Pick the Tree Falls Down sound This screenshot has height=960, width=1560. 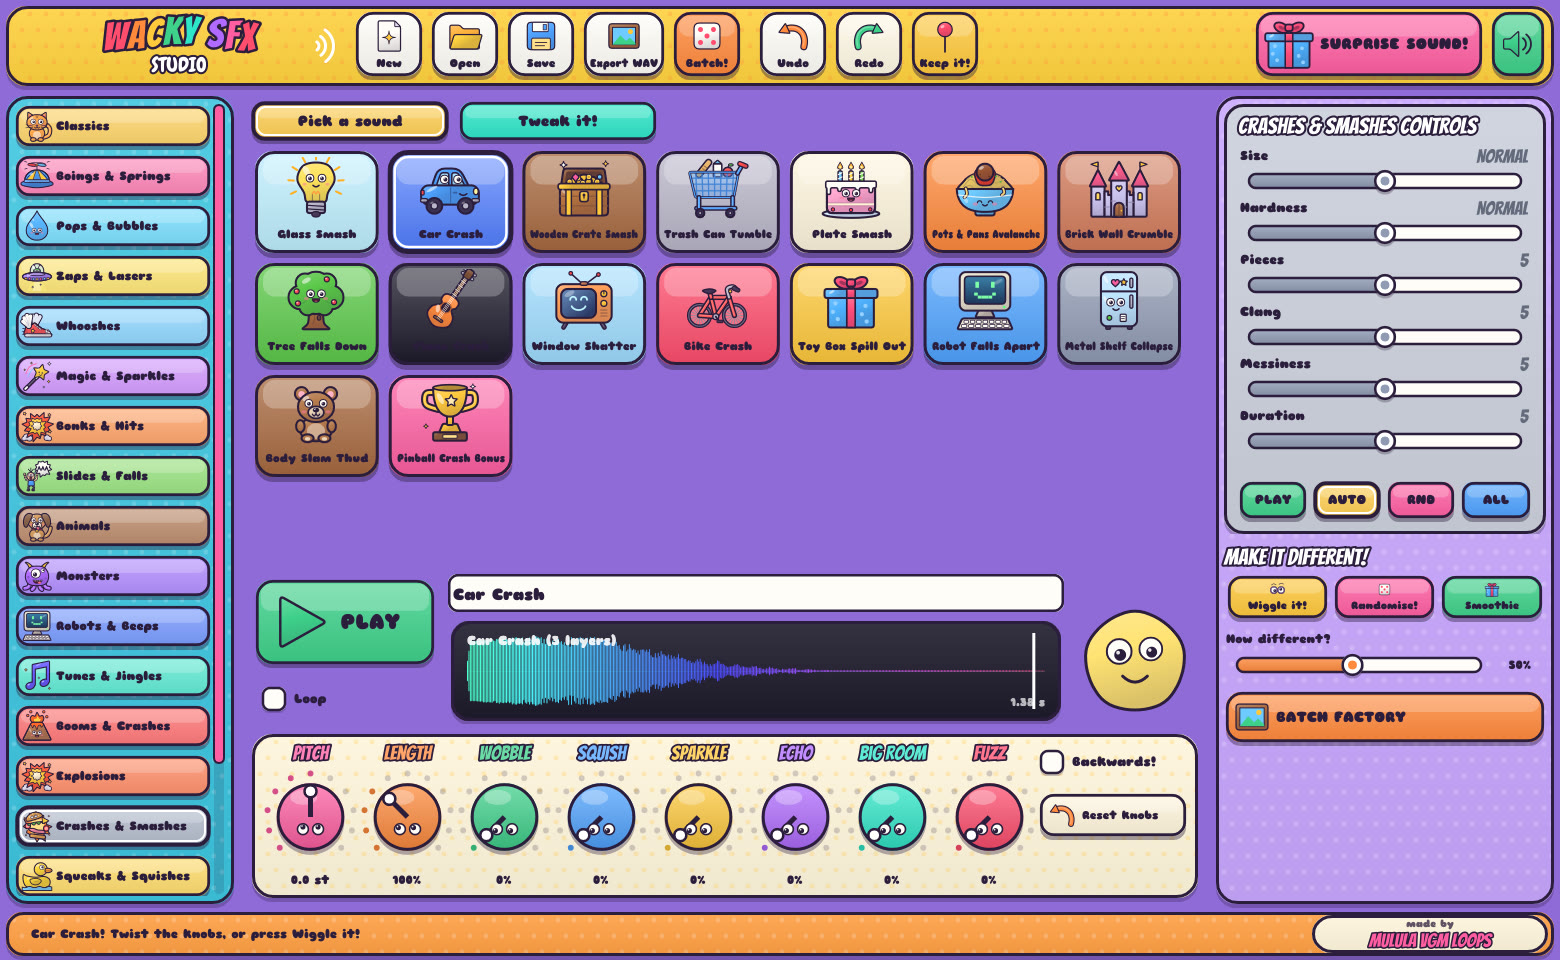317,313
